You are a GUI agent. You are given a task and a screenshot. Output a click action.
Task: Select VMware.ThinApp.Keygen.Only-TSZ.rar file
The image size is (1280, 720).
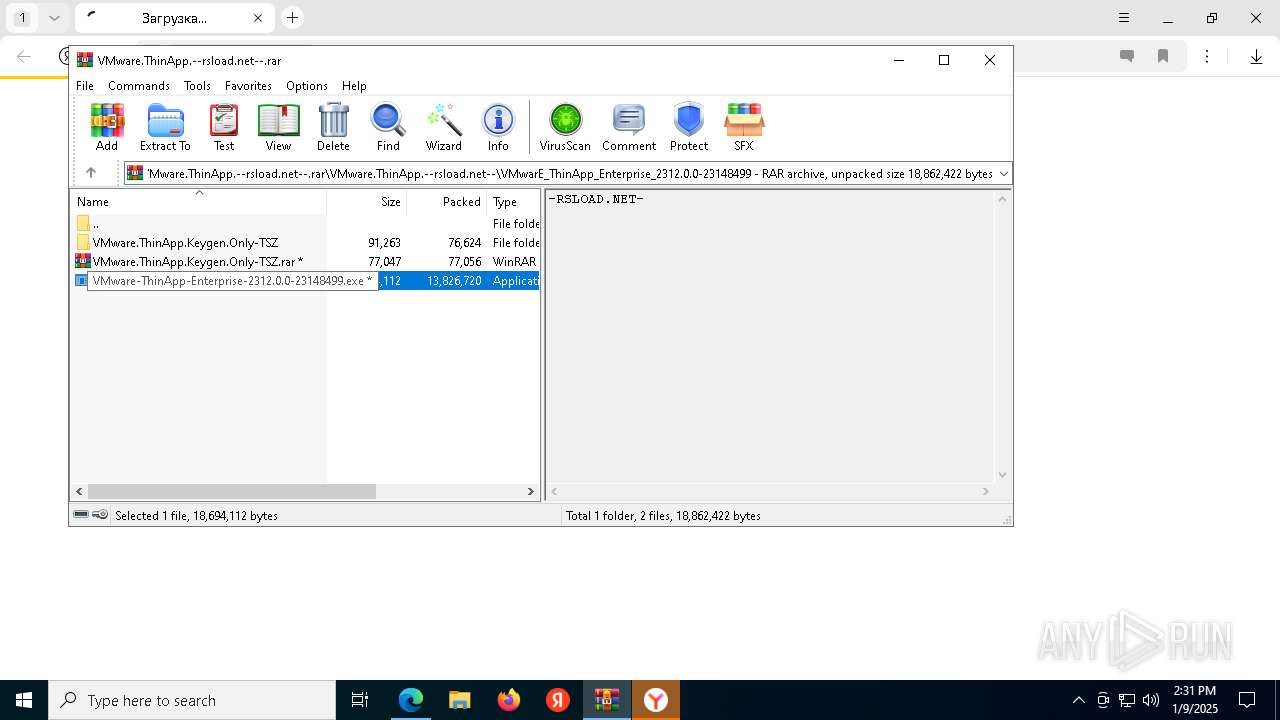click(305, 262)
